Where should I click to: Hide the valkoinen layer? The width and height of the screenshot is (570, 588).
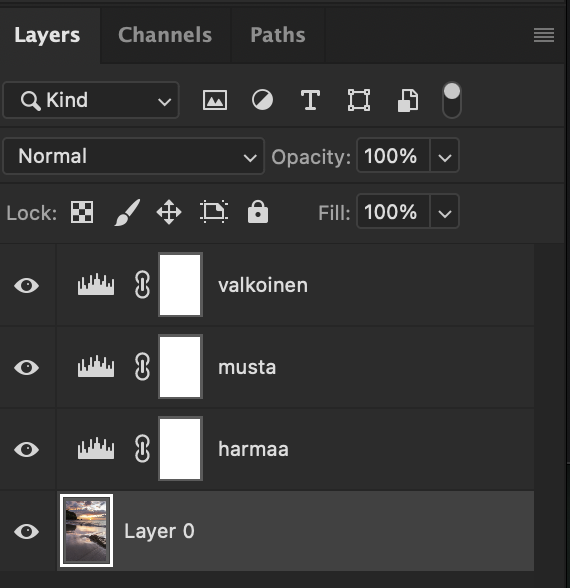click(27, 285)
